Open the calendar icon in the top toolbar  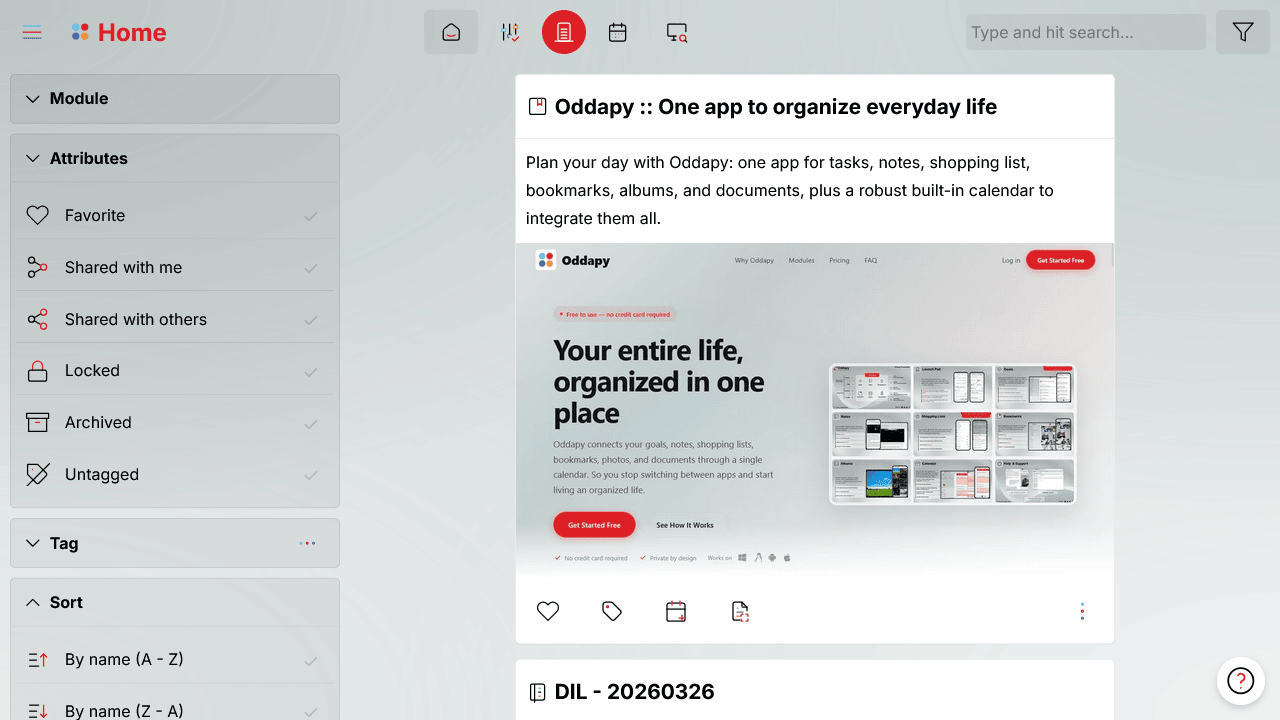[617, 31]
